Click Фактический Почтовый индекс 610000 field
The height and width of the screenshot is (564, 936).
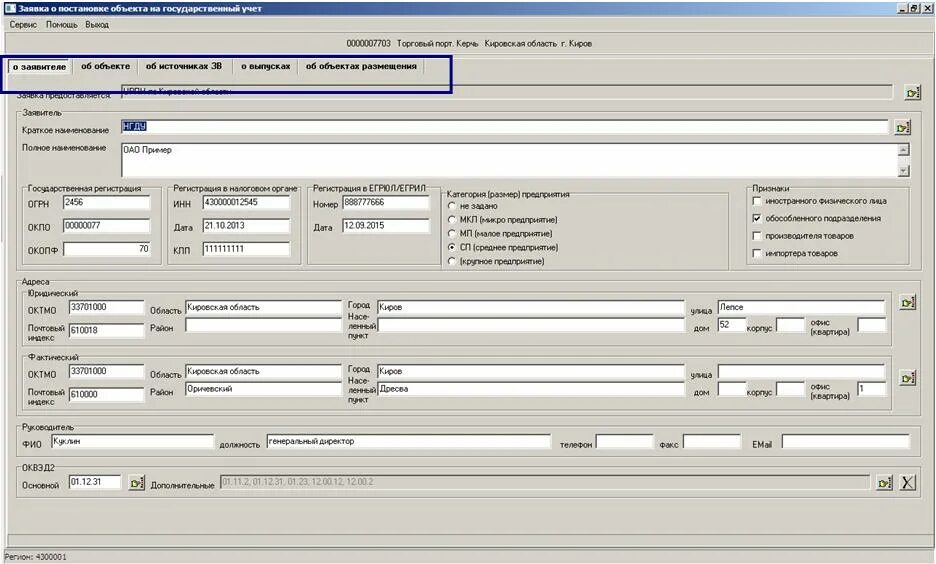[106, 395]
